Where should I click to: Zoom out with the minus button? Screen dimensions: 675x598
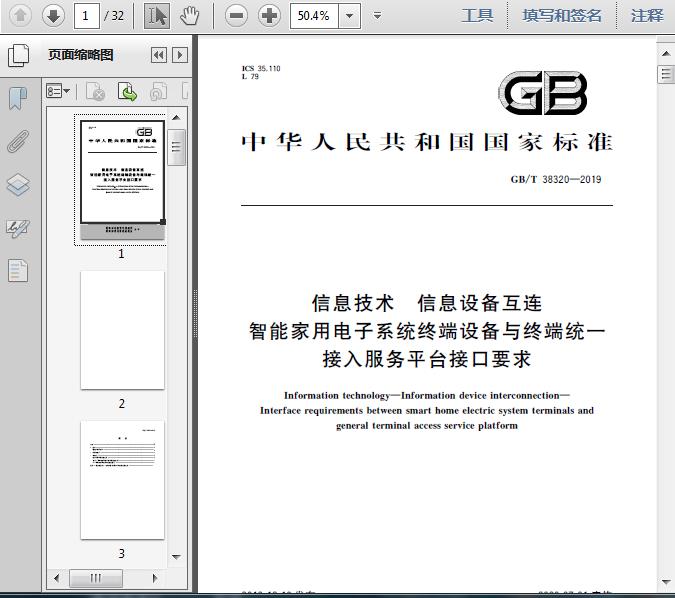(x=236, y=16)
